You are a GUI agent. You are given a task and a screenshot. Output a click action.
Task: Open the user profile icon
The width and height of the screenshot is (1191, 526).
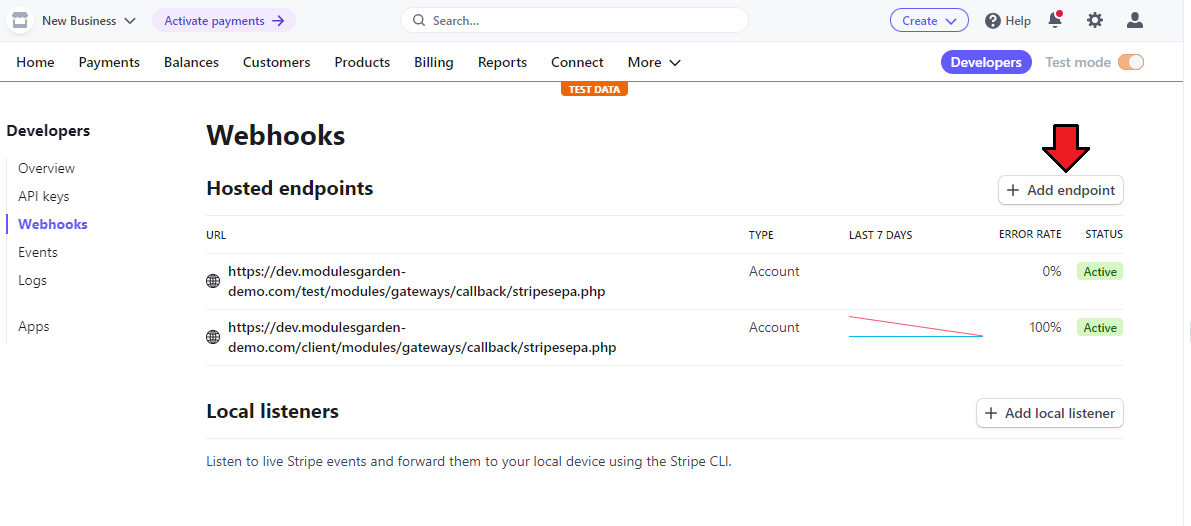1135,20
